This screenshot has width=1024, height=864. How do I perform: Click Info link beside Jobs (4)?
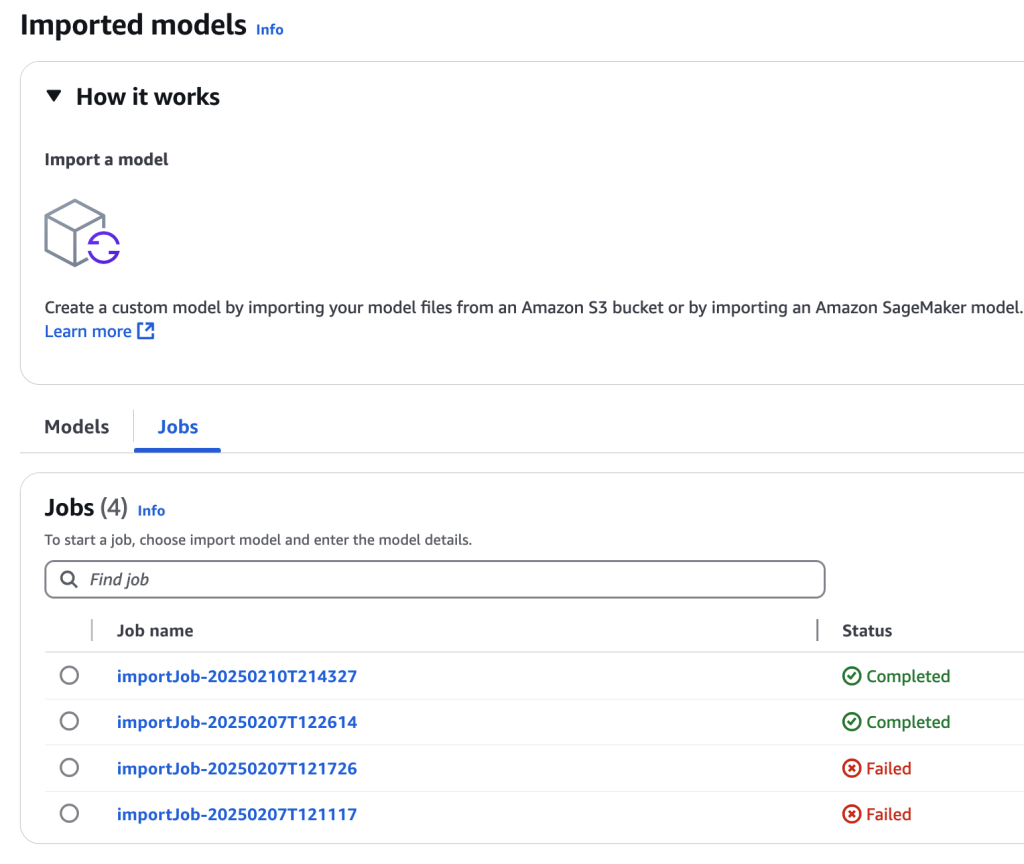tap(151, 510)
